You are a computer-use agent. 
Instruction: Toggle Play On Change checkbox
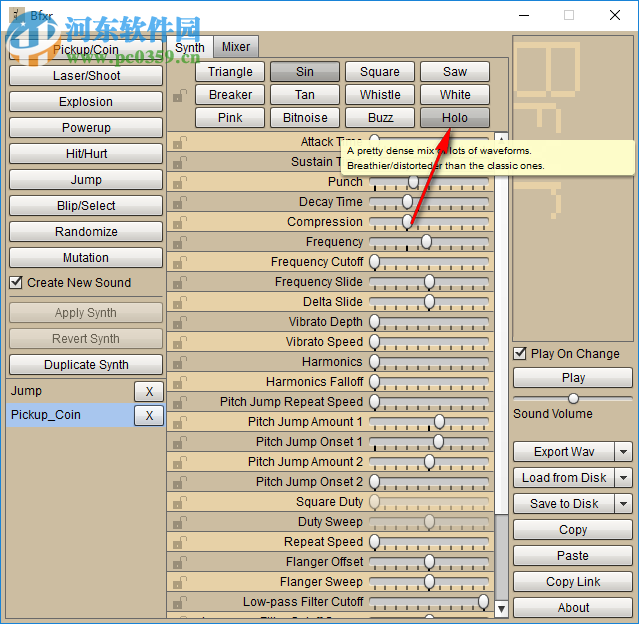(x=520, y=353)
